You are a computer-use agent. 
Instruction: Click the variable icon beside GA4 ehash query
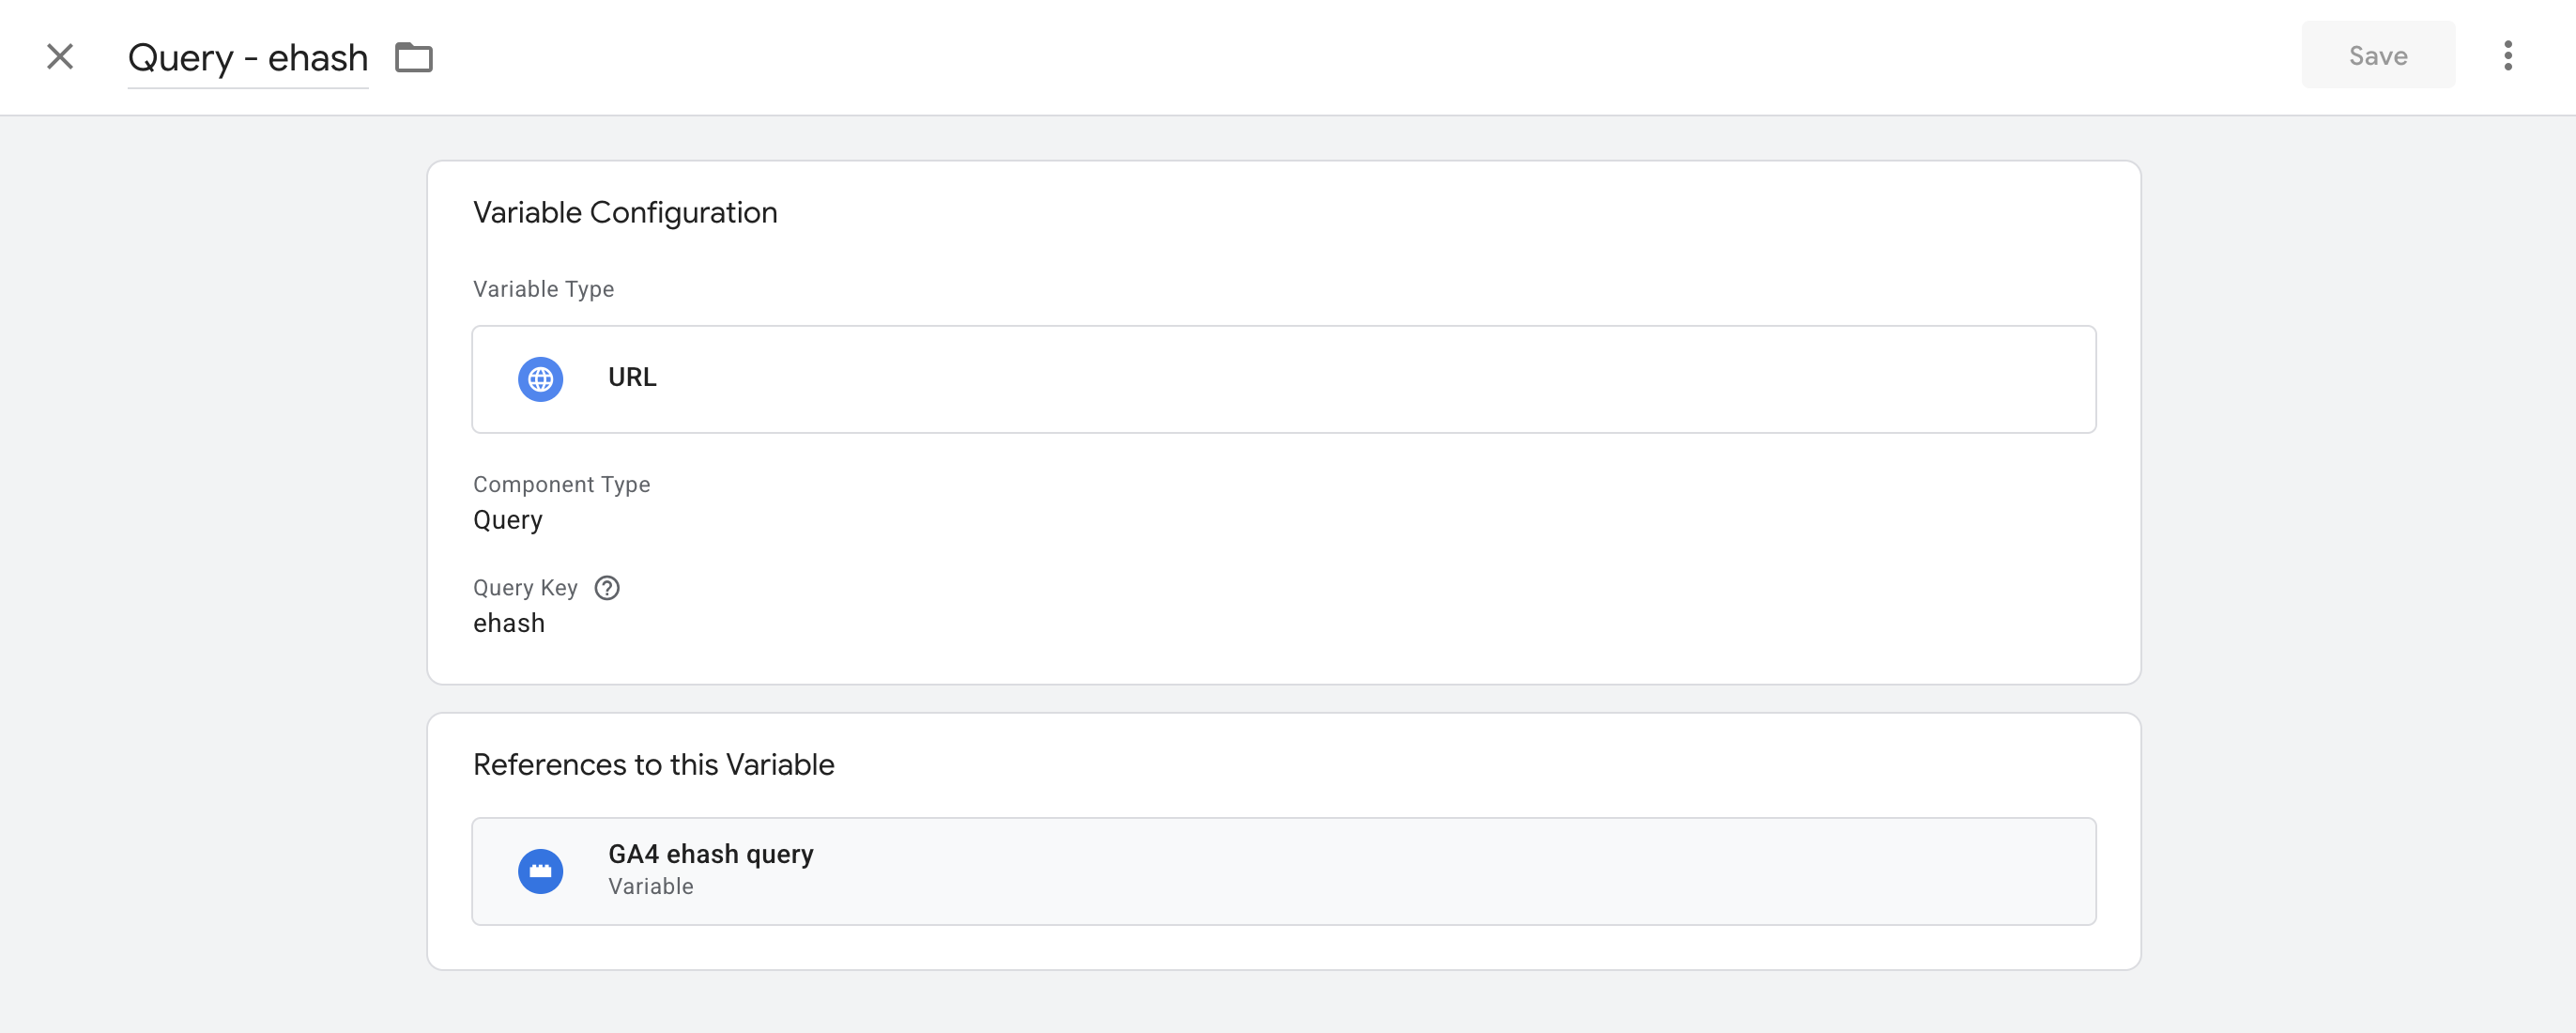pos(540,871)
